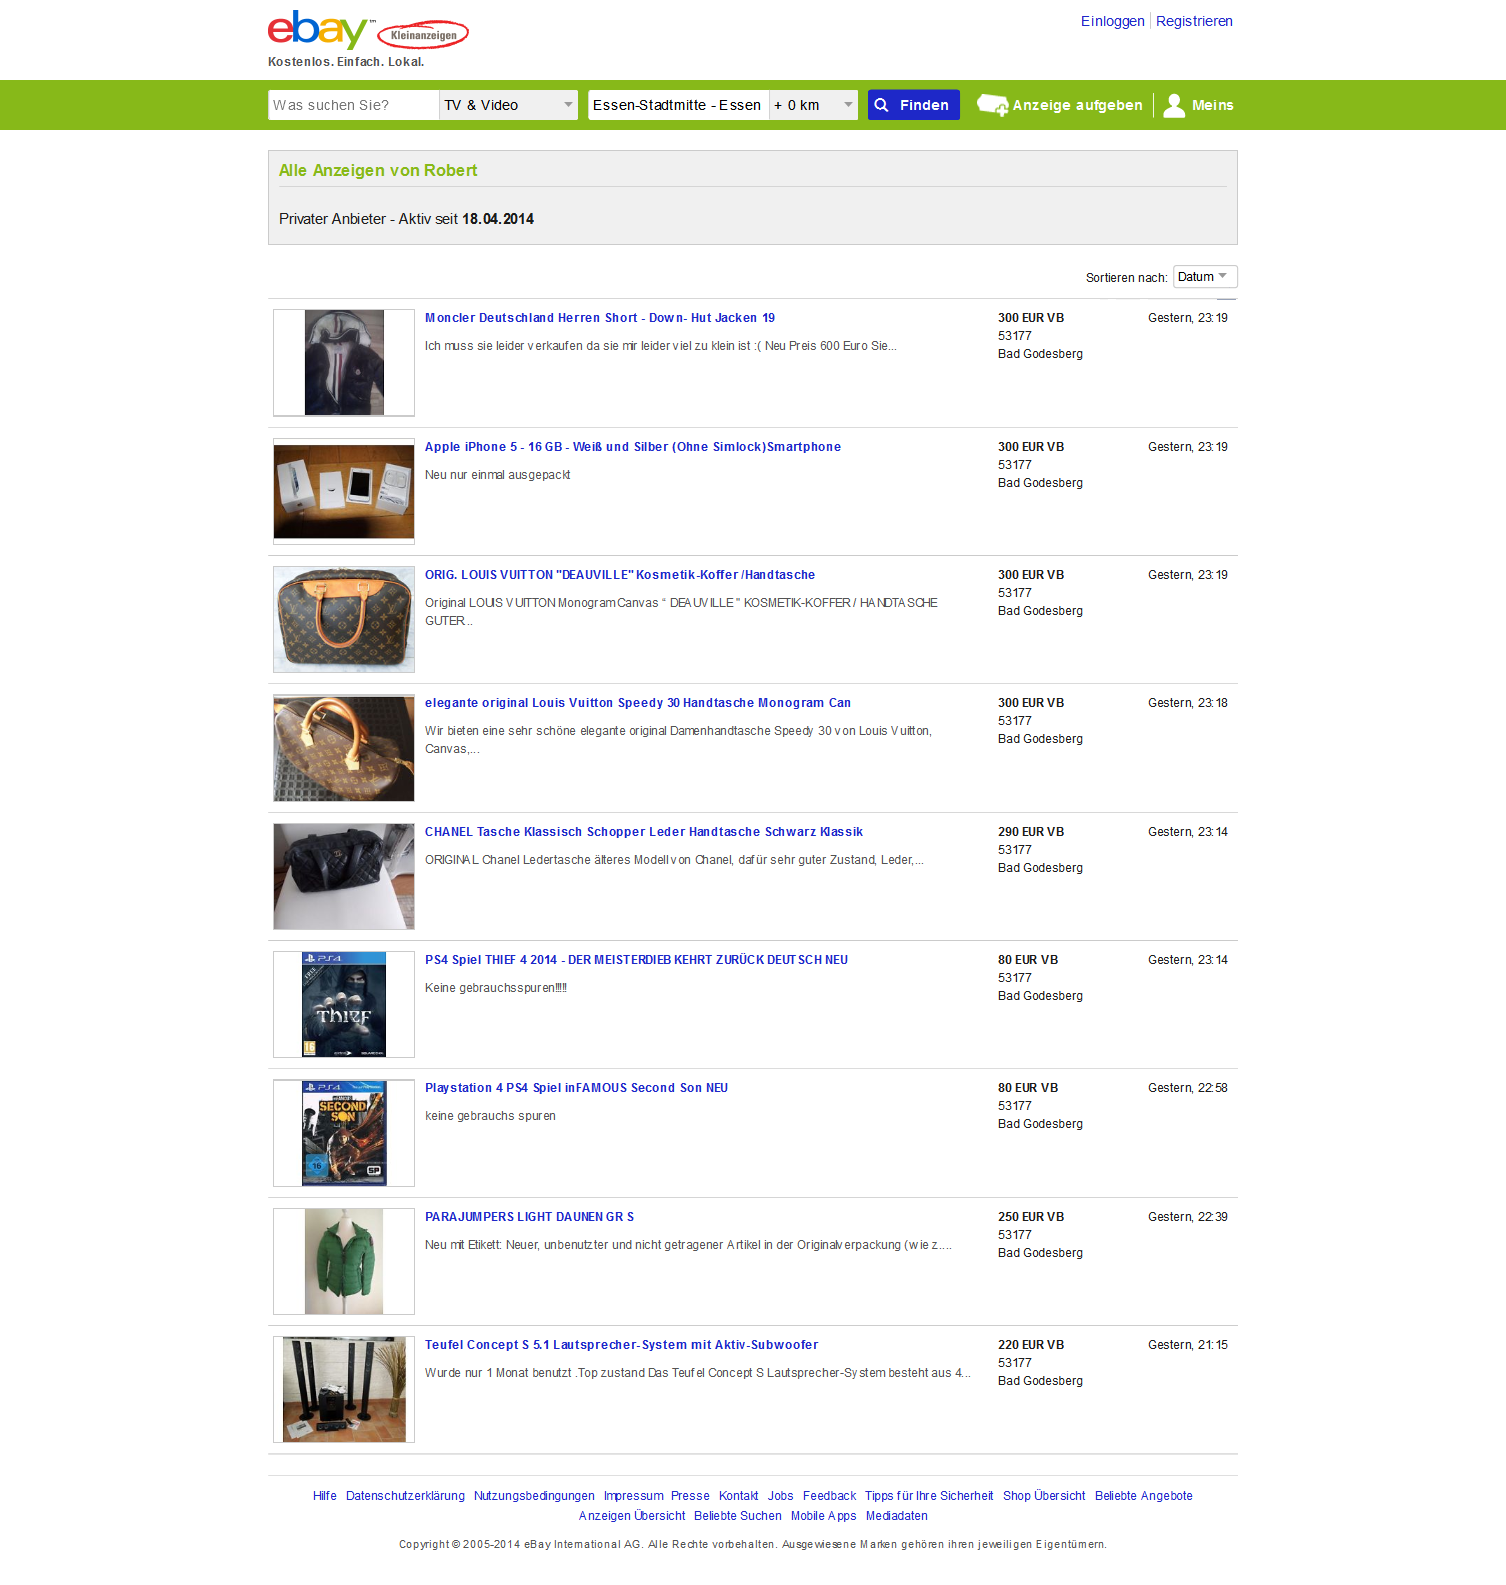1506x1585 pixels.
Task: Open elegante original Louis Vuitton Speedy listing
Action: (638, 703)
